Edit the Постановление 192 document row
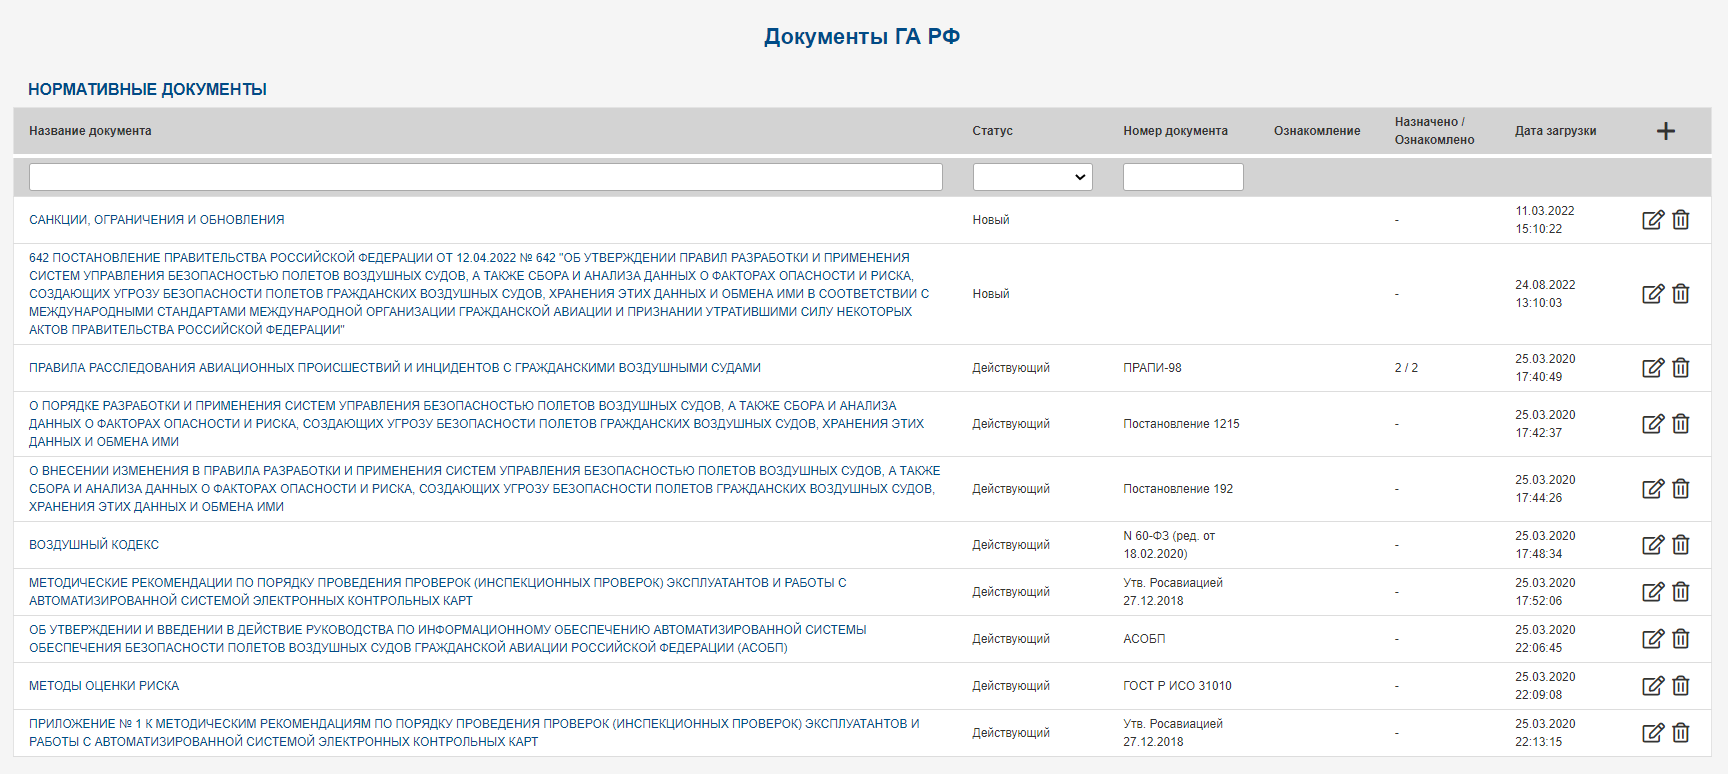Image resolution: width=1730 pixels, height=778 pixels. click(1653, 489)
